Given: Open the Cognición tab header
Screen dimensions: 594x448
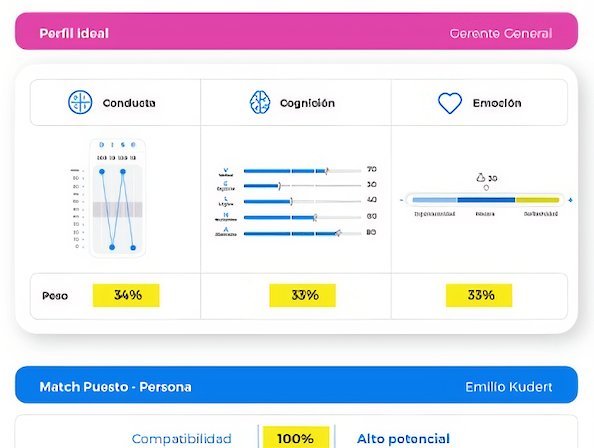Looking at the screenshot, I should [296, 103].
